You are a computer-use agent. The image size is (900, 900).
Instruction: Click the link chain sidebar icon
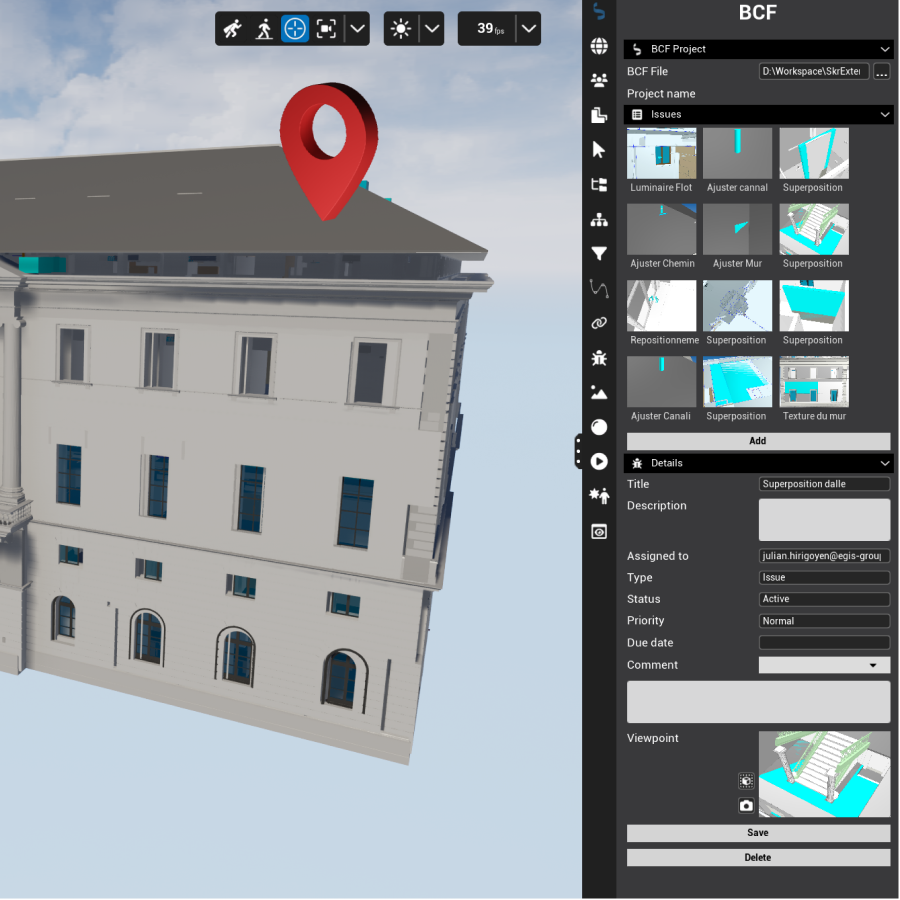coord(599,323)
